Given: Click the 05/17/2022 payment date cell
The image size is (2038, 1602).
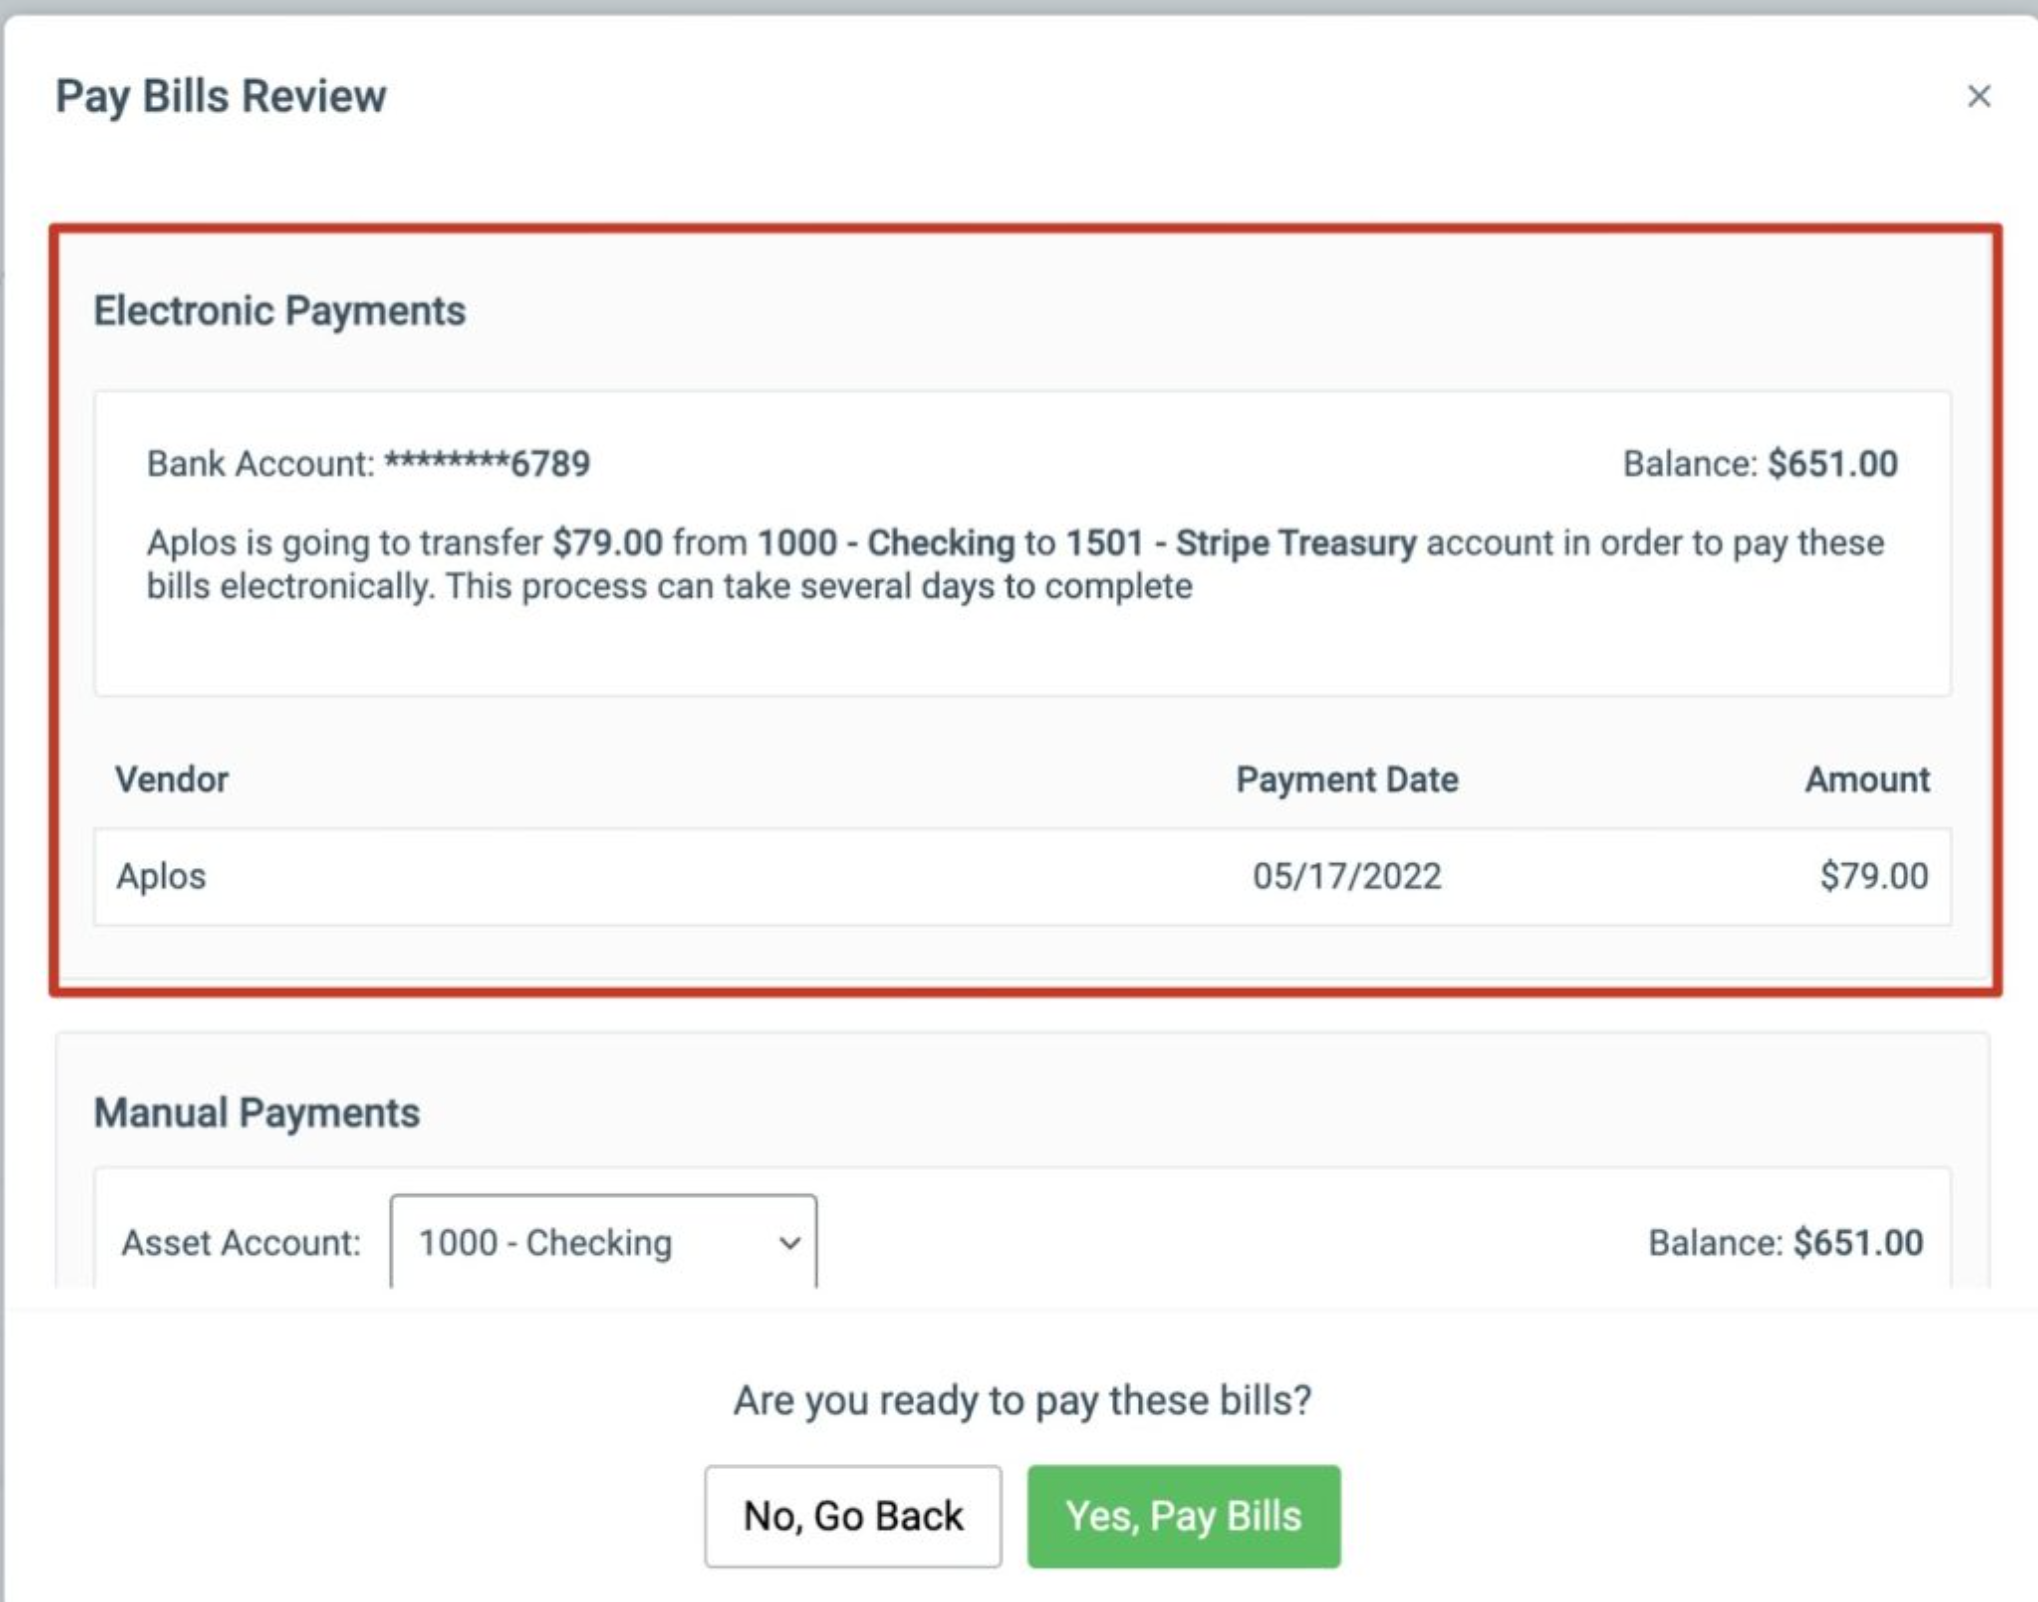Looking at the screenshot, I should click(x=1347, y=876).
